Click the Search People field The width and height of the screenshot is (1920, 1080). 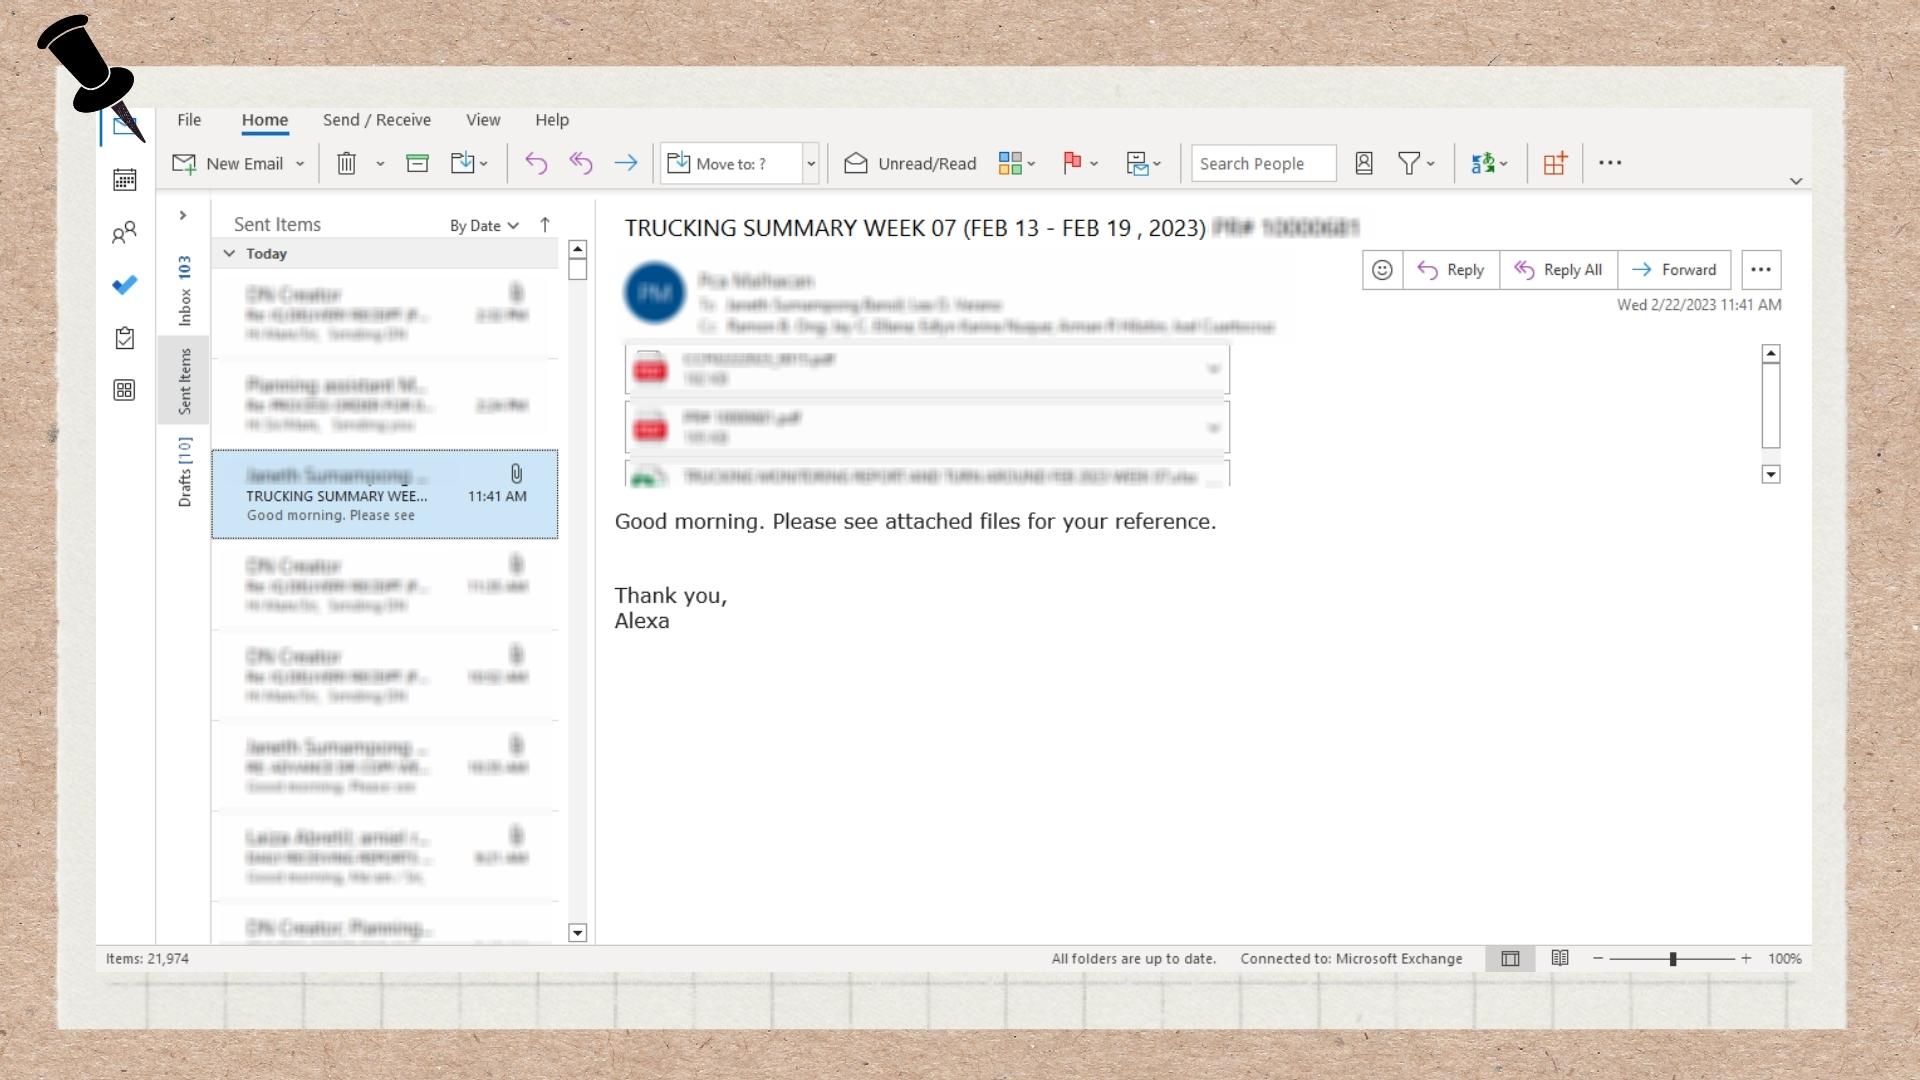(1262, 164)
